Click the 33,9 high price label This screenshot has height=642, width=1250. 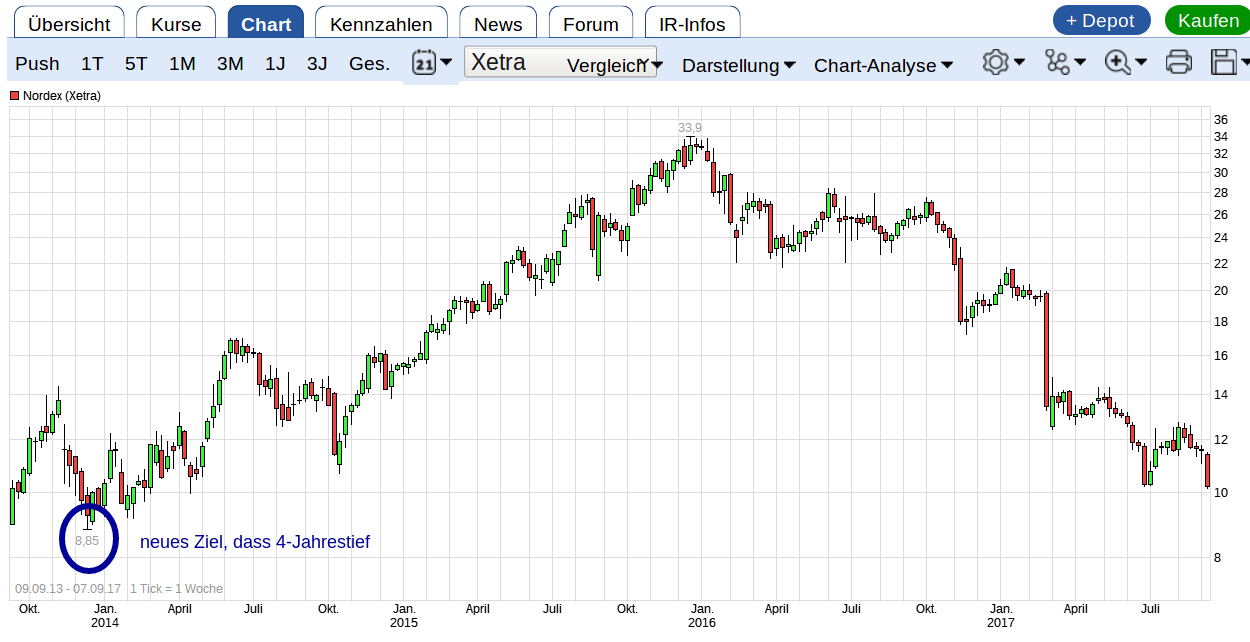tap(690, 127)
